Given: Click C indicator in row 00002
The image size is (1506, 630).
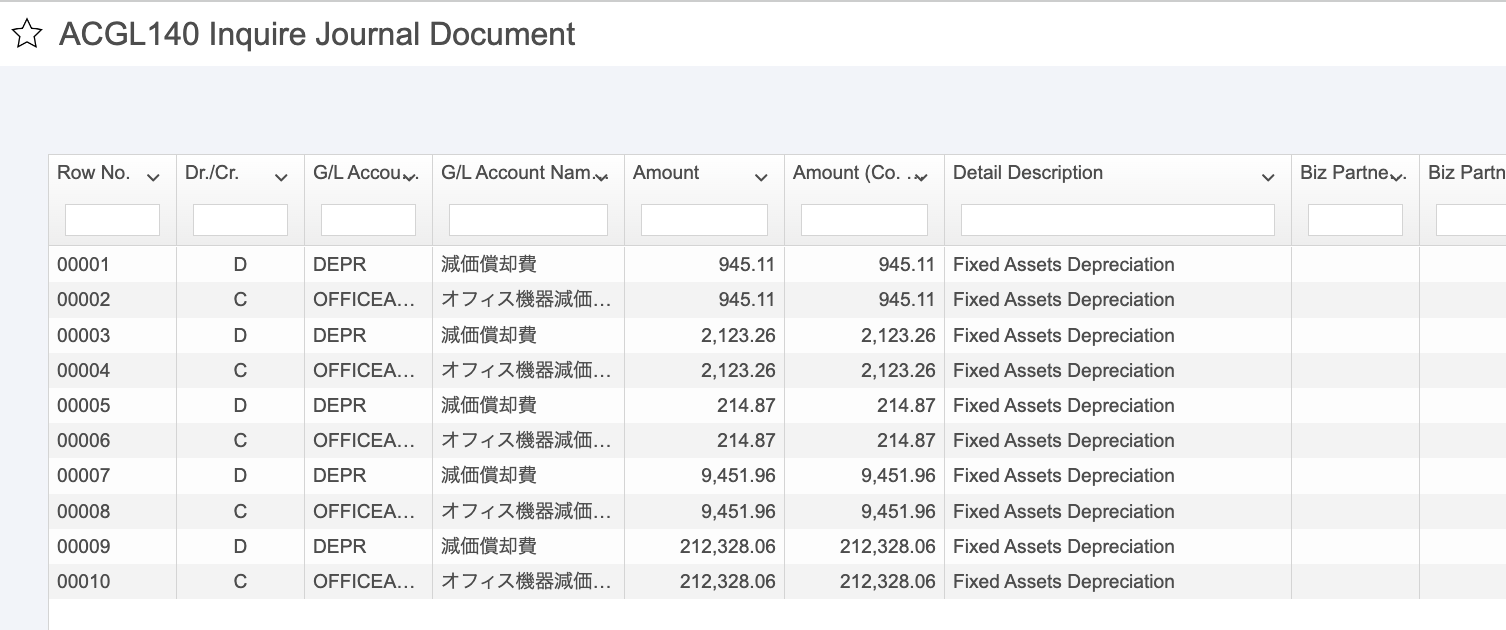Looking at the screenshot, I should 240,300.
